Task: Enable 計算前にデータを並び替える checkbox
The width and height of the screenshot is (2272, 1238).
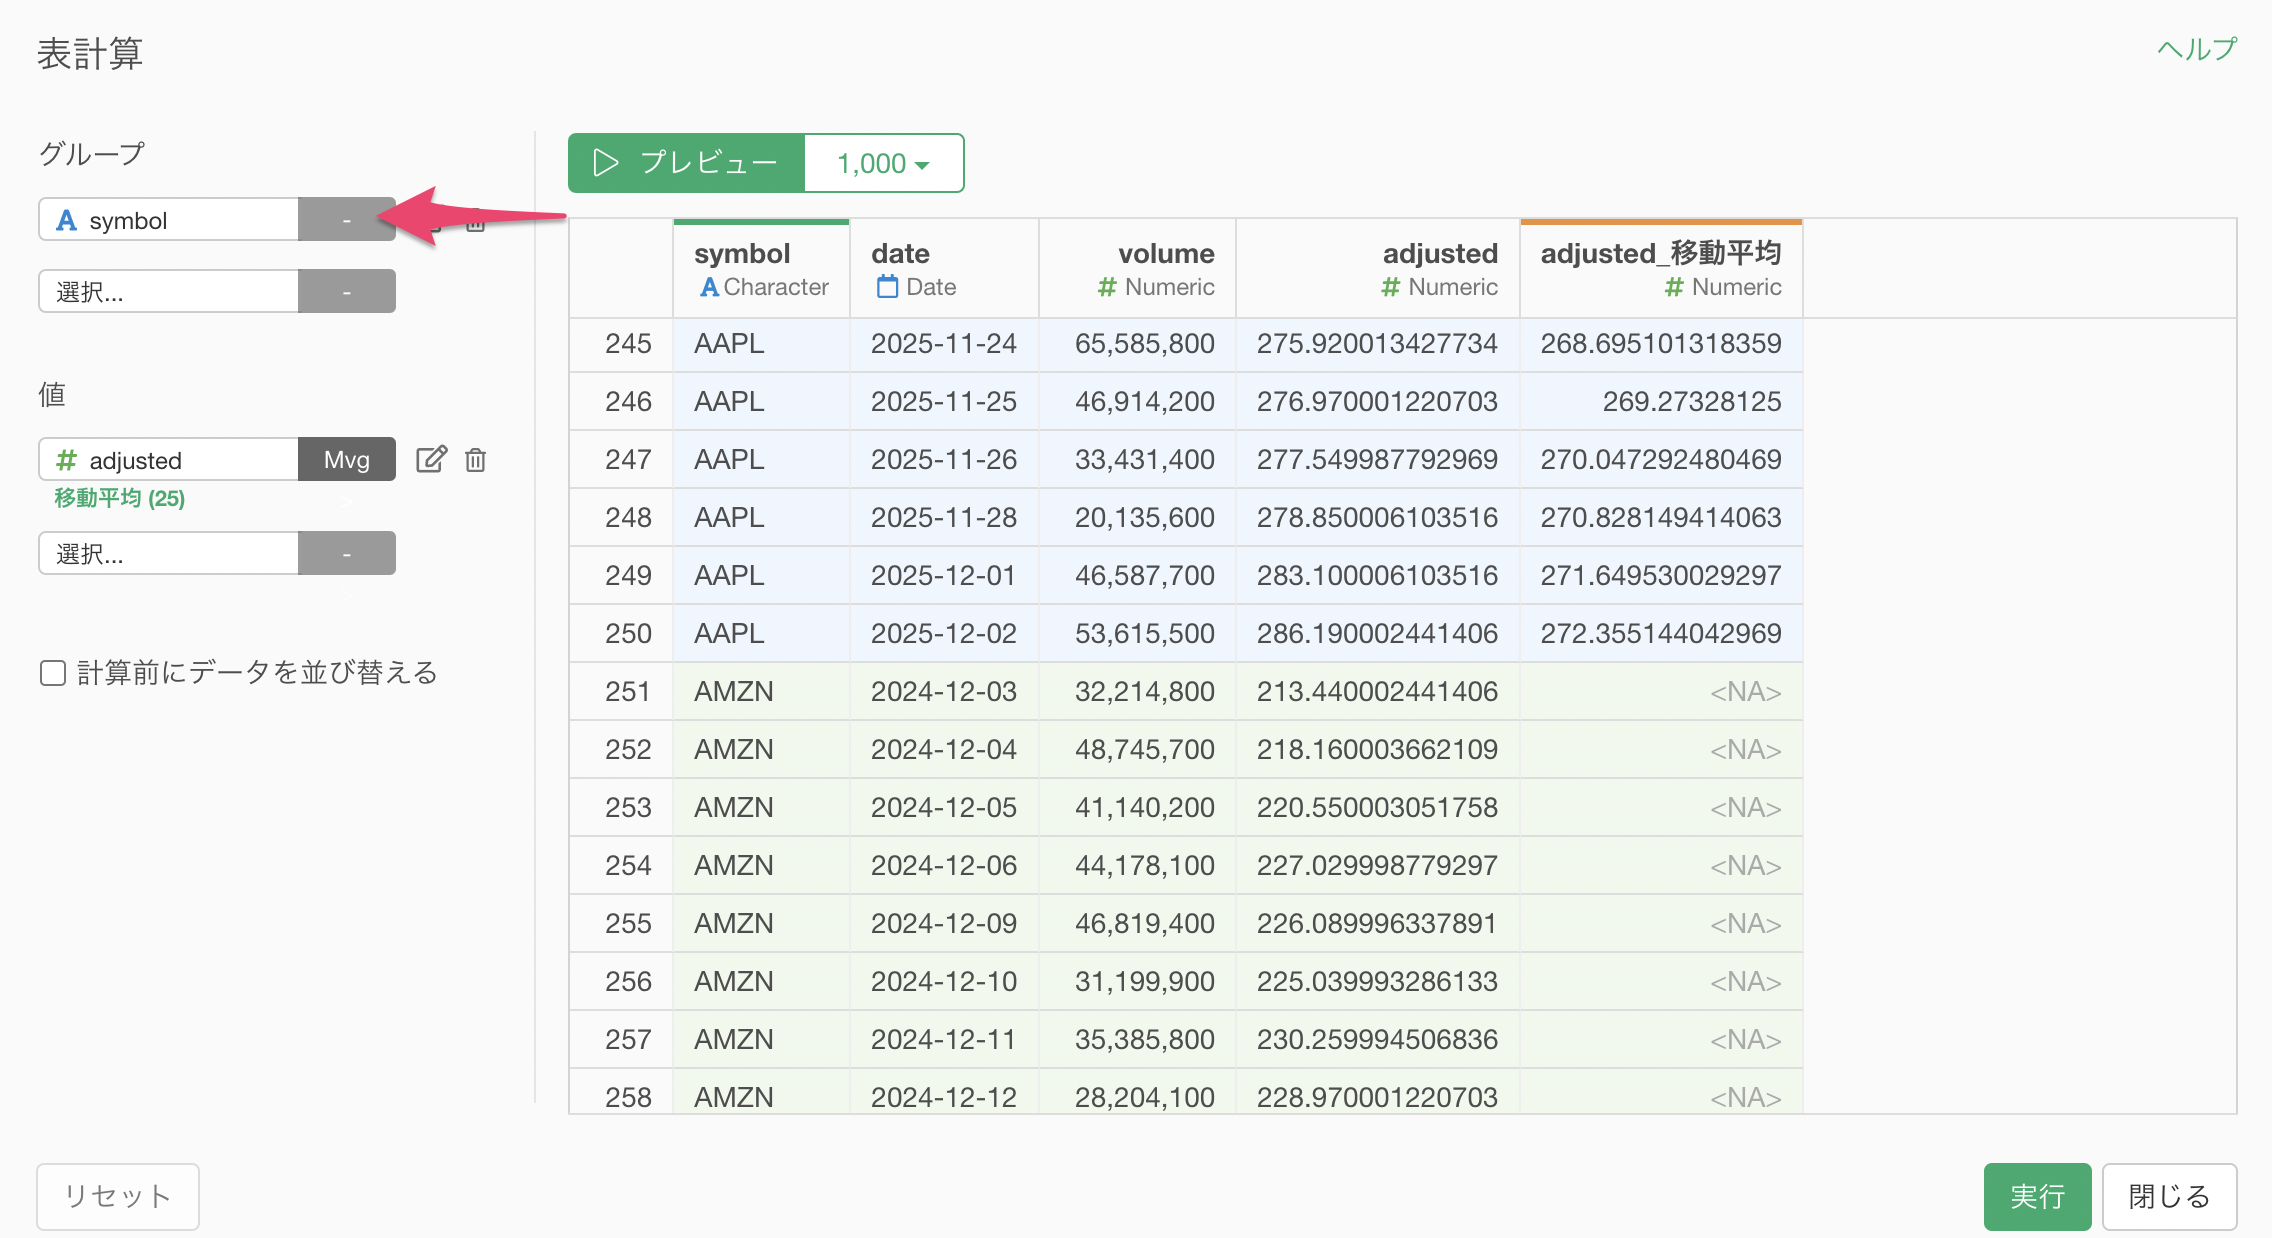Action: [53, 673]
